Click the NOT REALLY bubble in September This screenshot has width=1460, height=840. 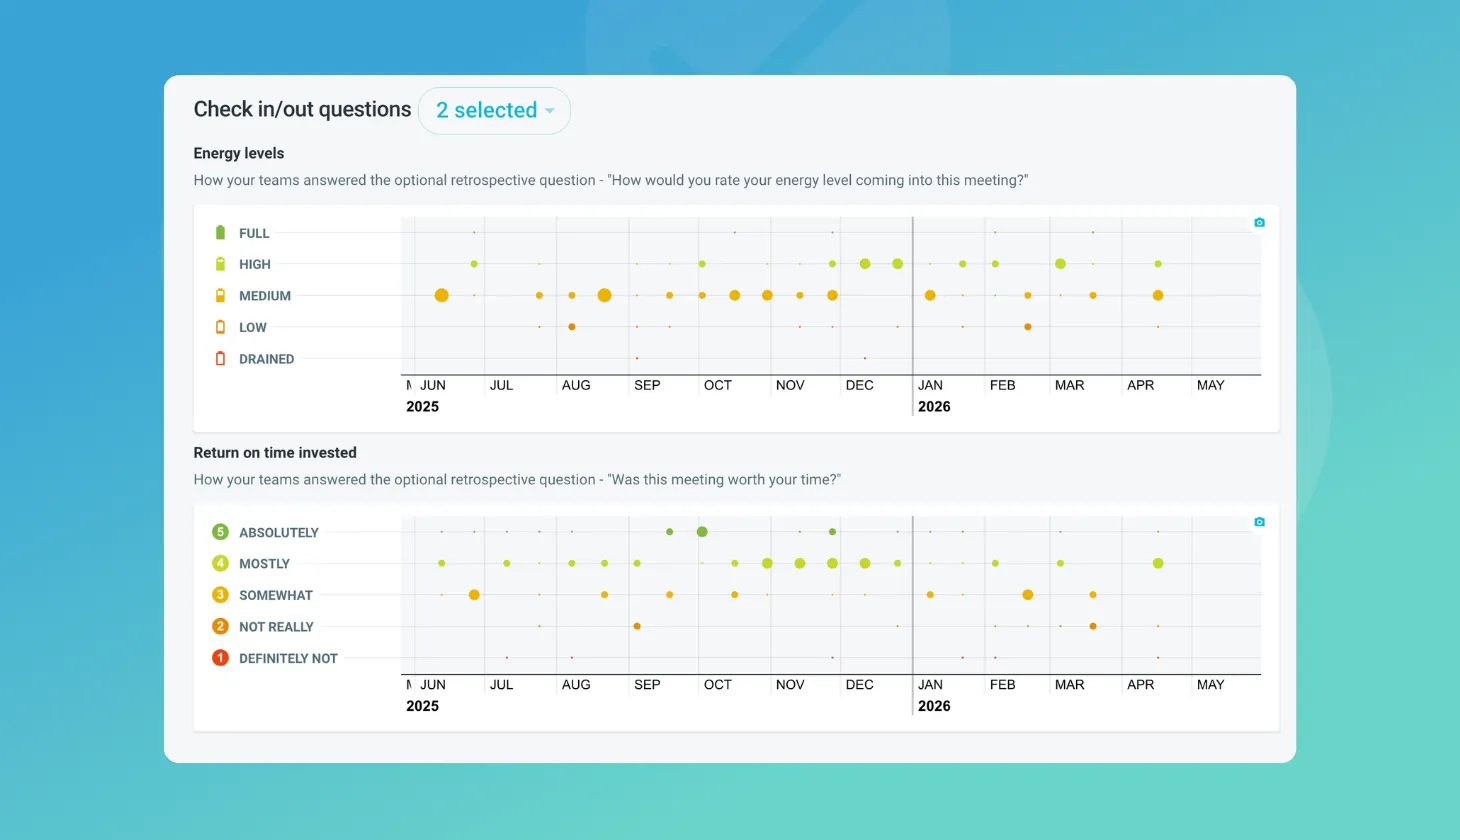click(x=637, y=626)
